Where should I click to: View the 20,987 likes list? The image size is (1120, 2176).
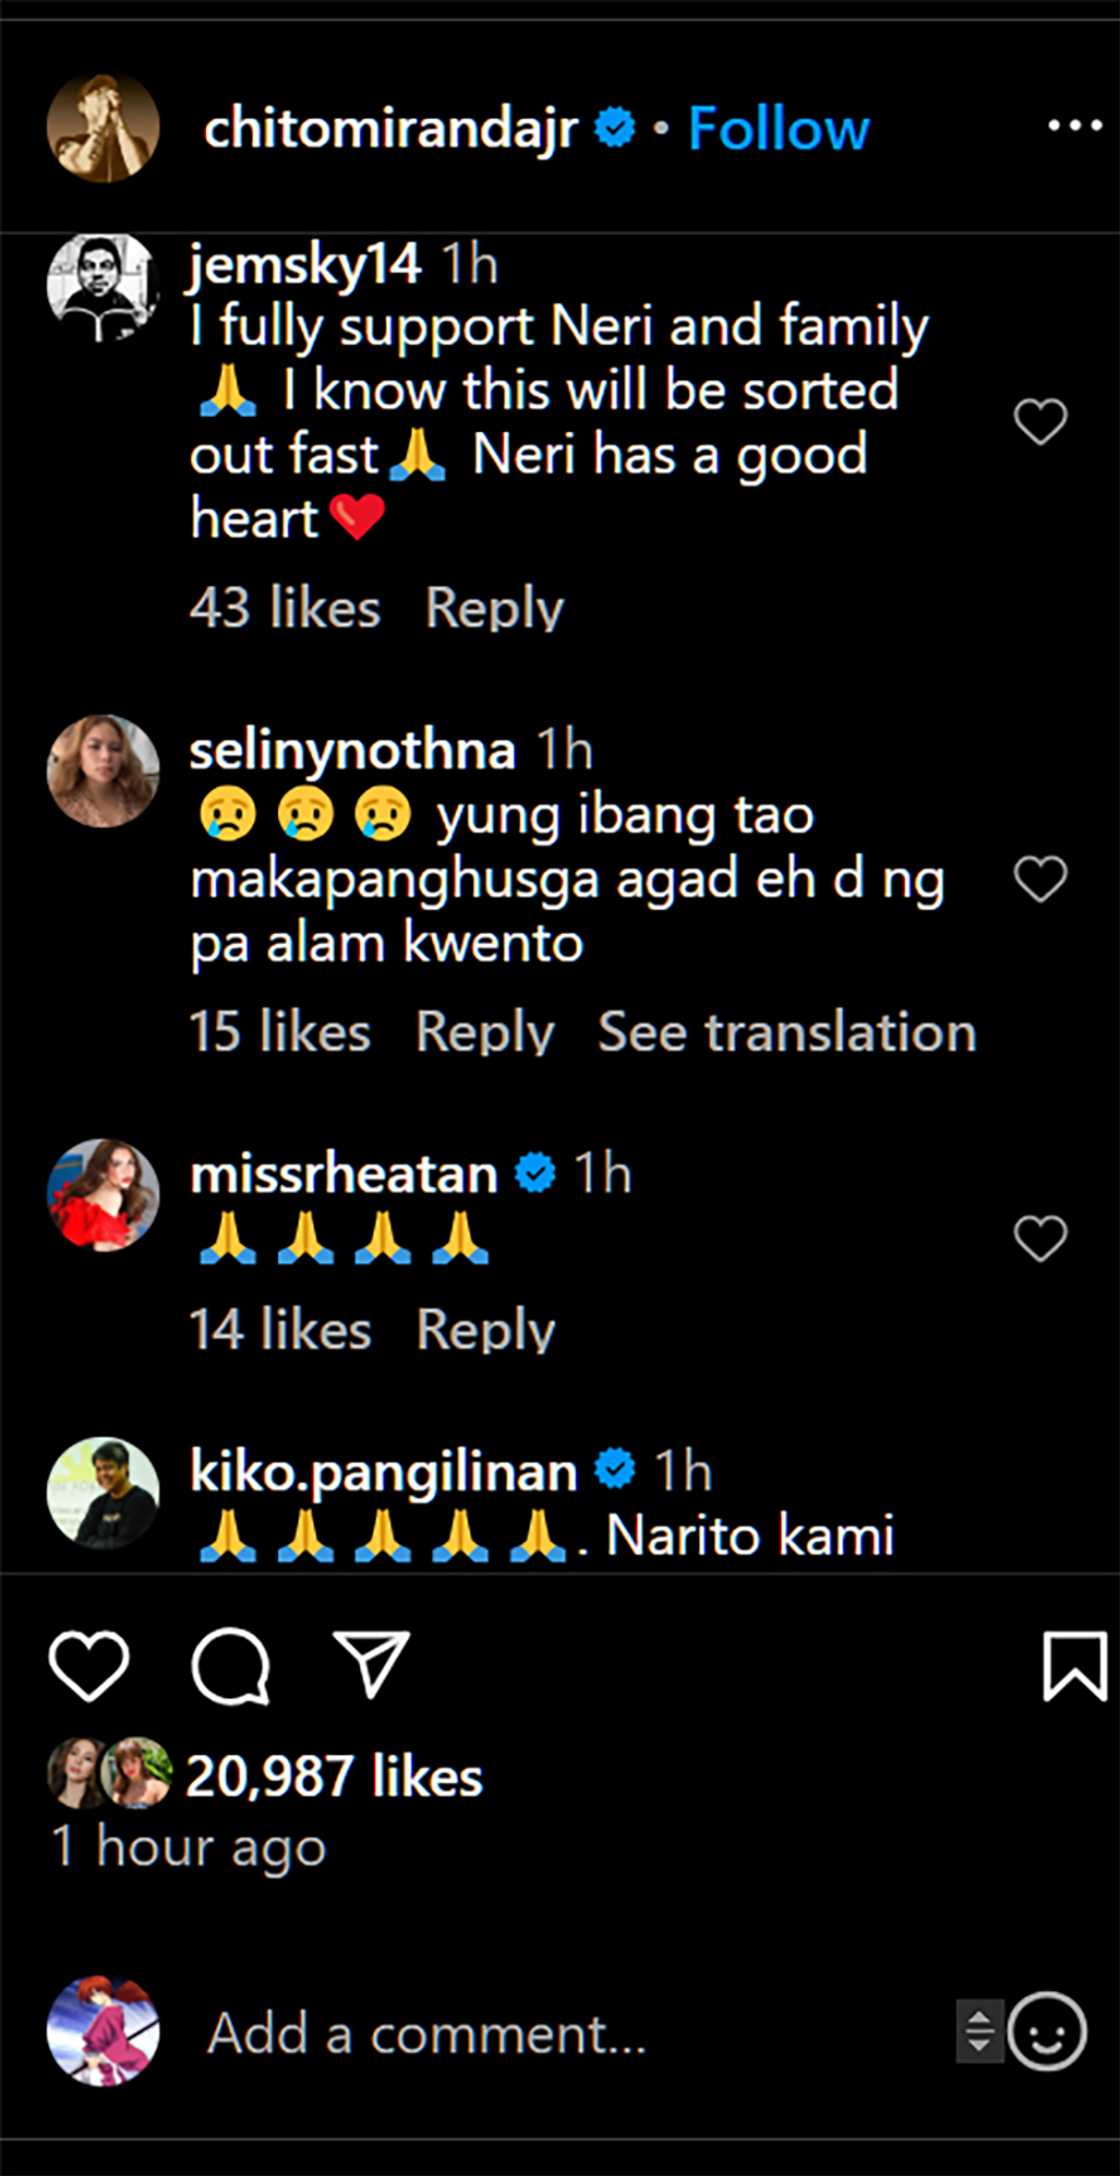[334, 1777]
